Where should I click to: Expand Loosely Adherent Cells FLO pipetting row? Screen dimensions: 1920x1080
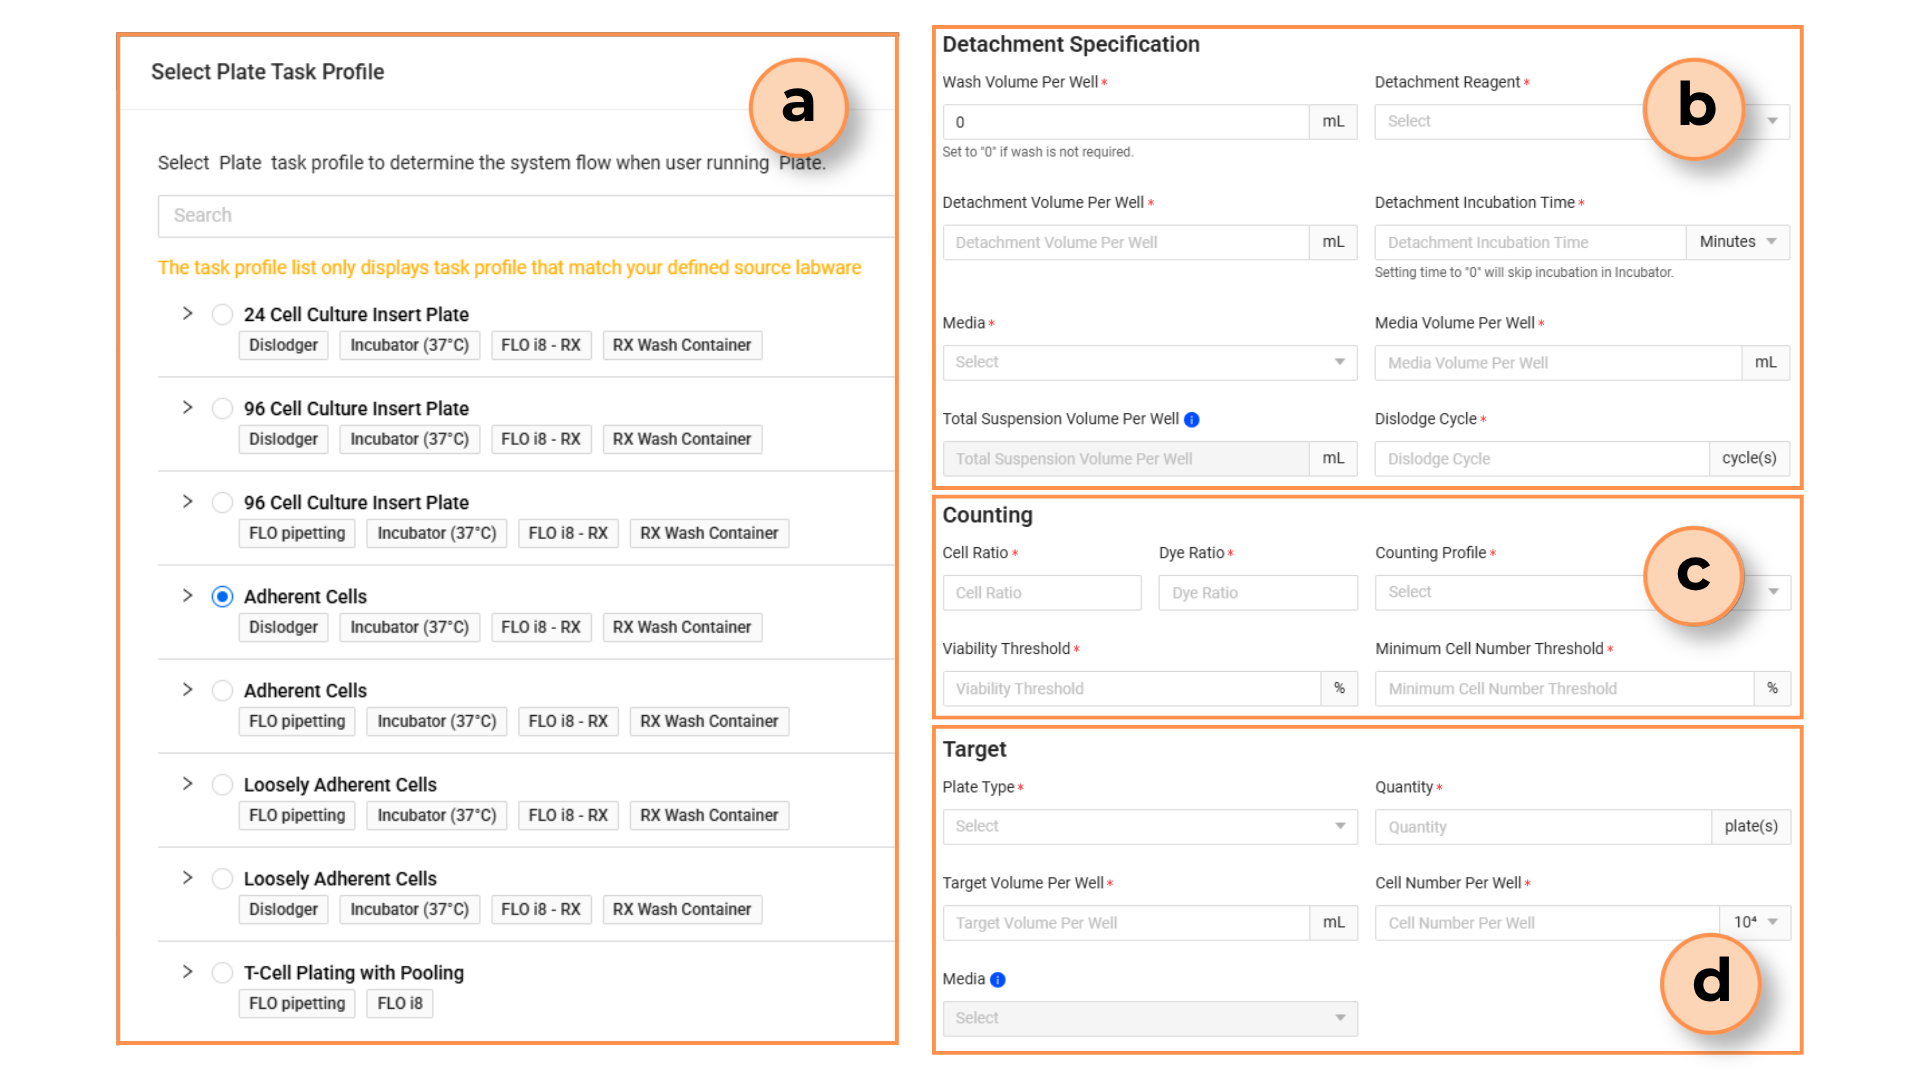point(187,783)
